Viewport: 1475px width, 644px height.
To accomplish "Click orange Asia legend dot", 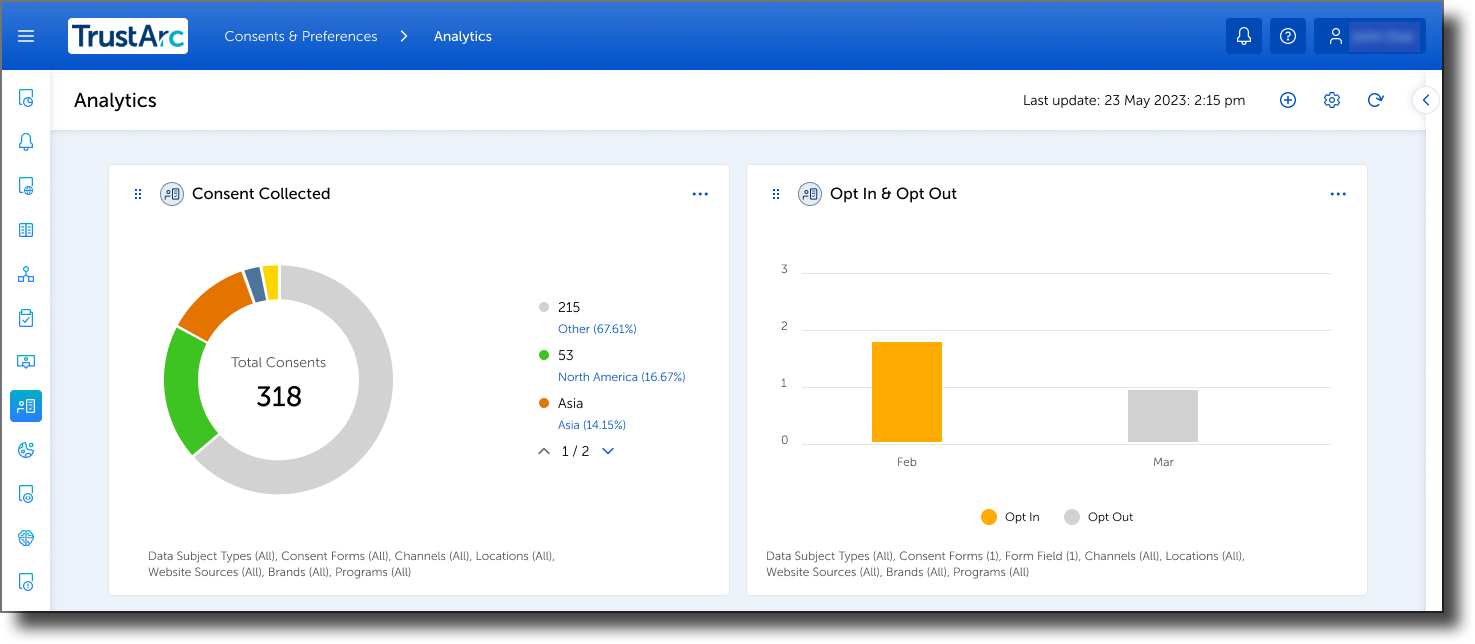I will click(x=544, y=403).
